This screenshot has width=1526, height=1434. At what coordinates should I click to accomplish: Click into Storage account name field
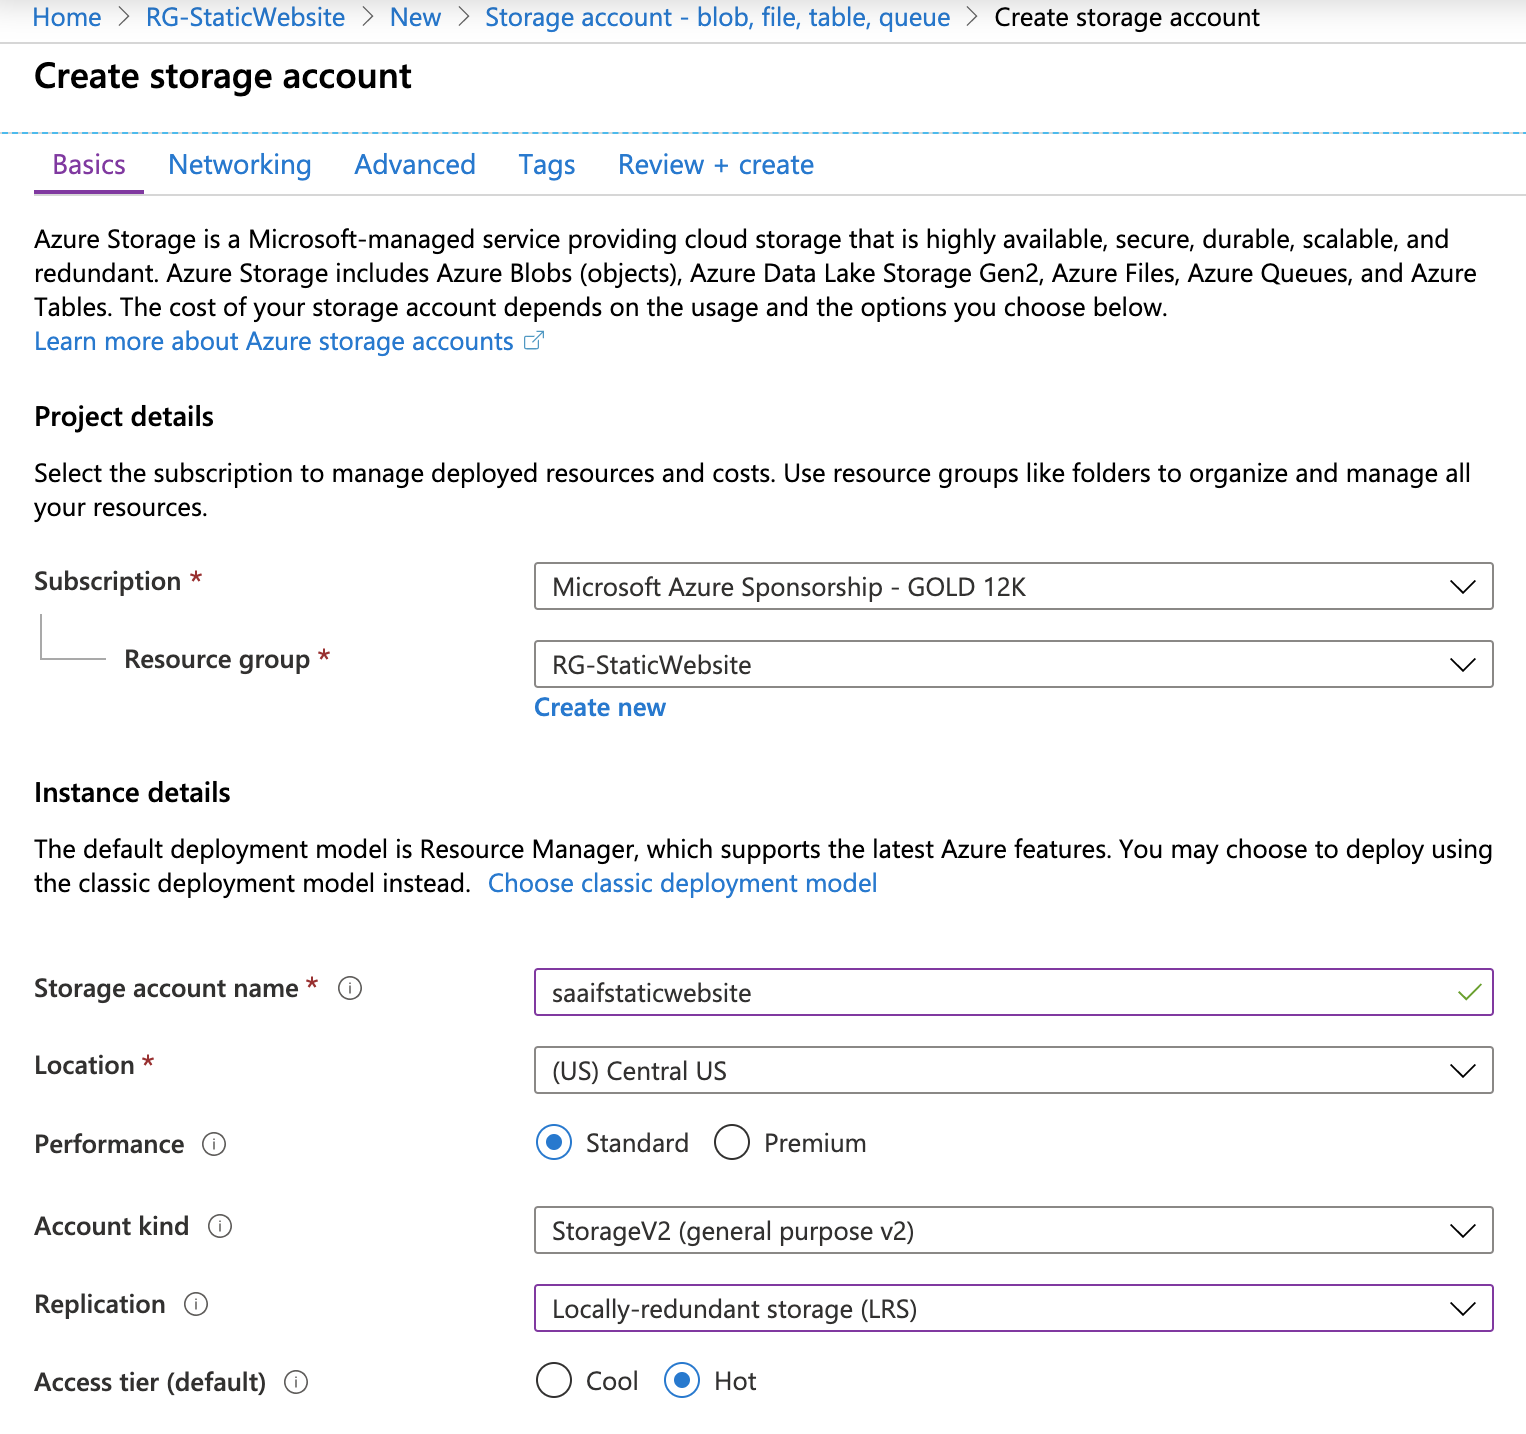click(1013, 992)
